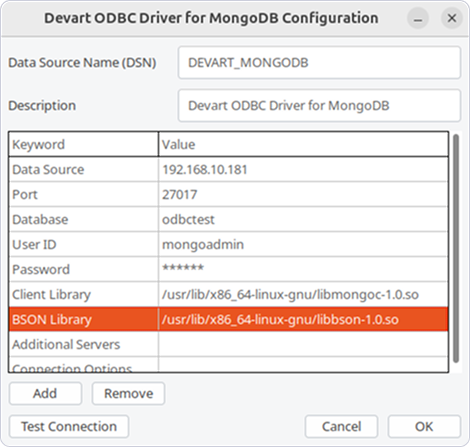Select the masked password value
The image size is (470, 447).
[303, 270]
